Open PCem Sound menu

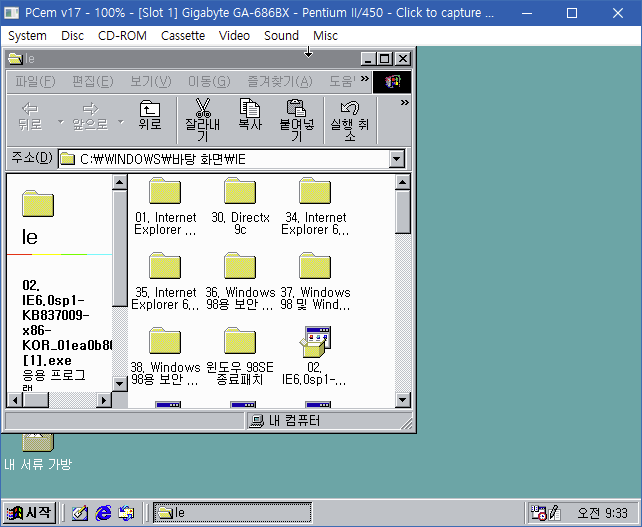click(x=281, y=36)
